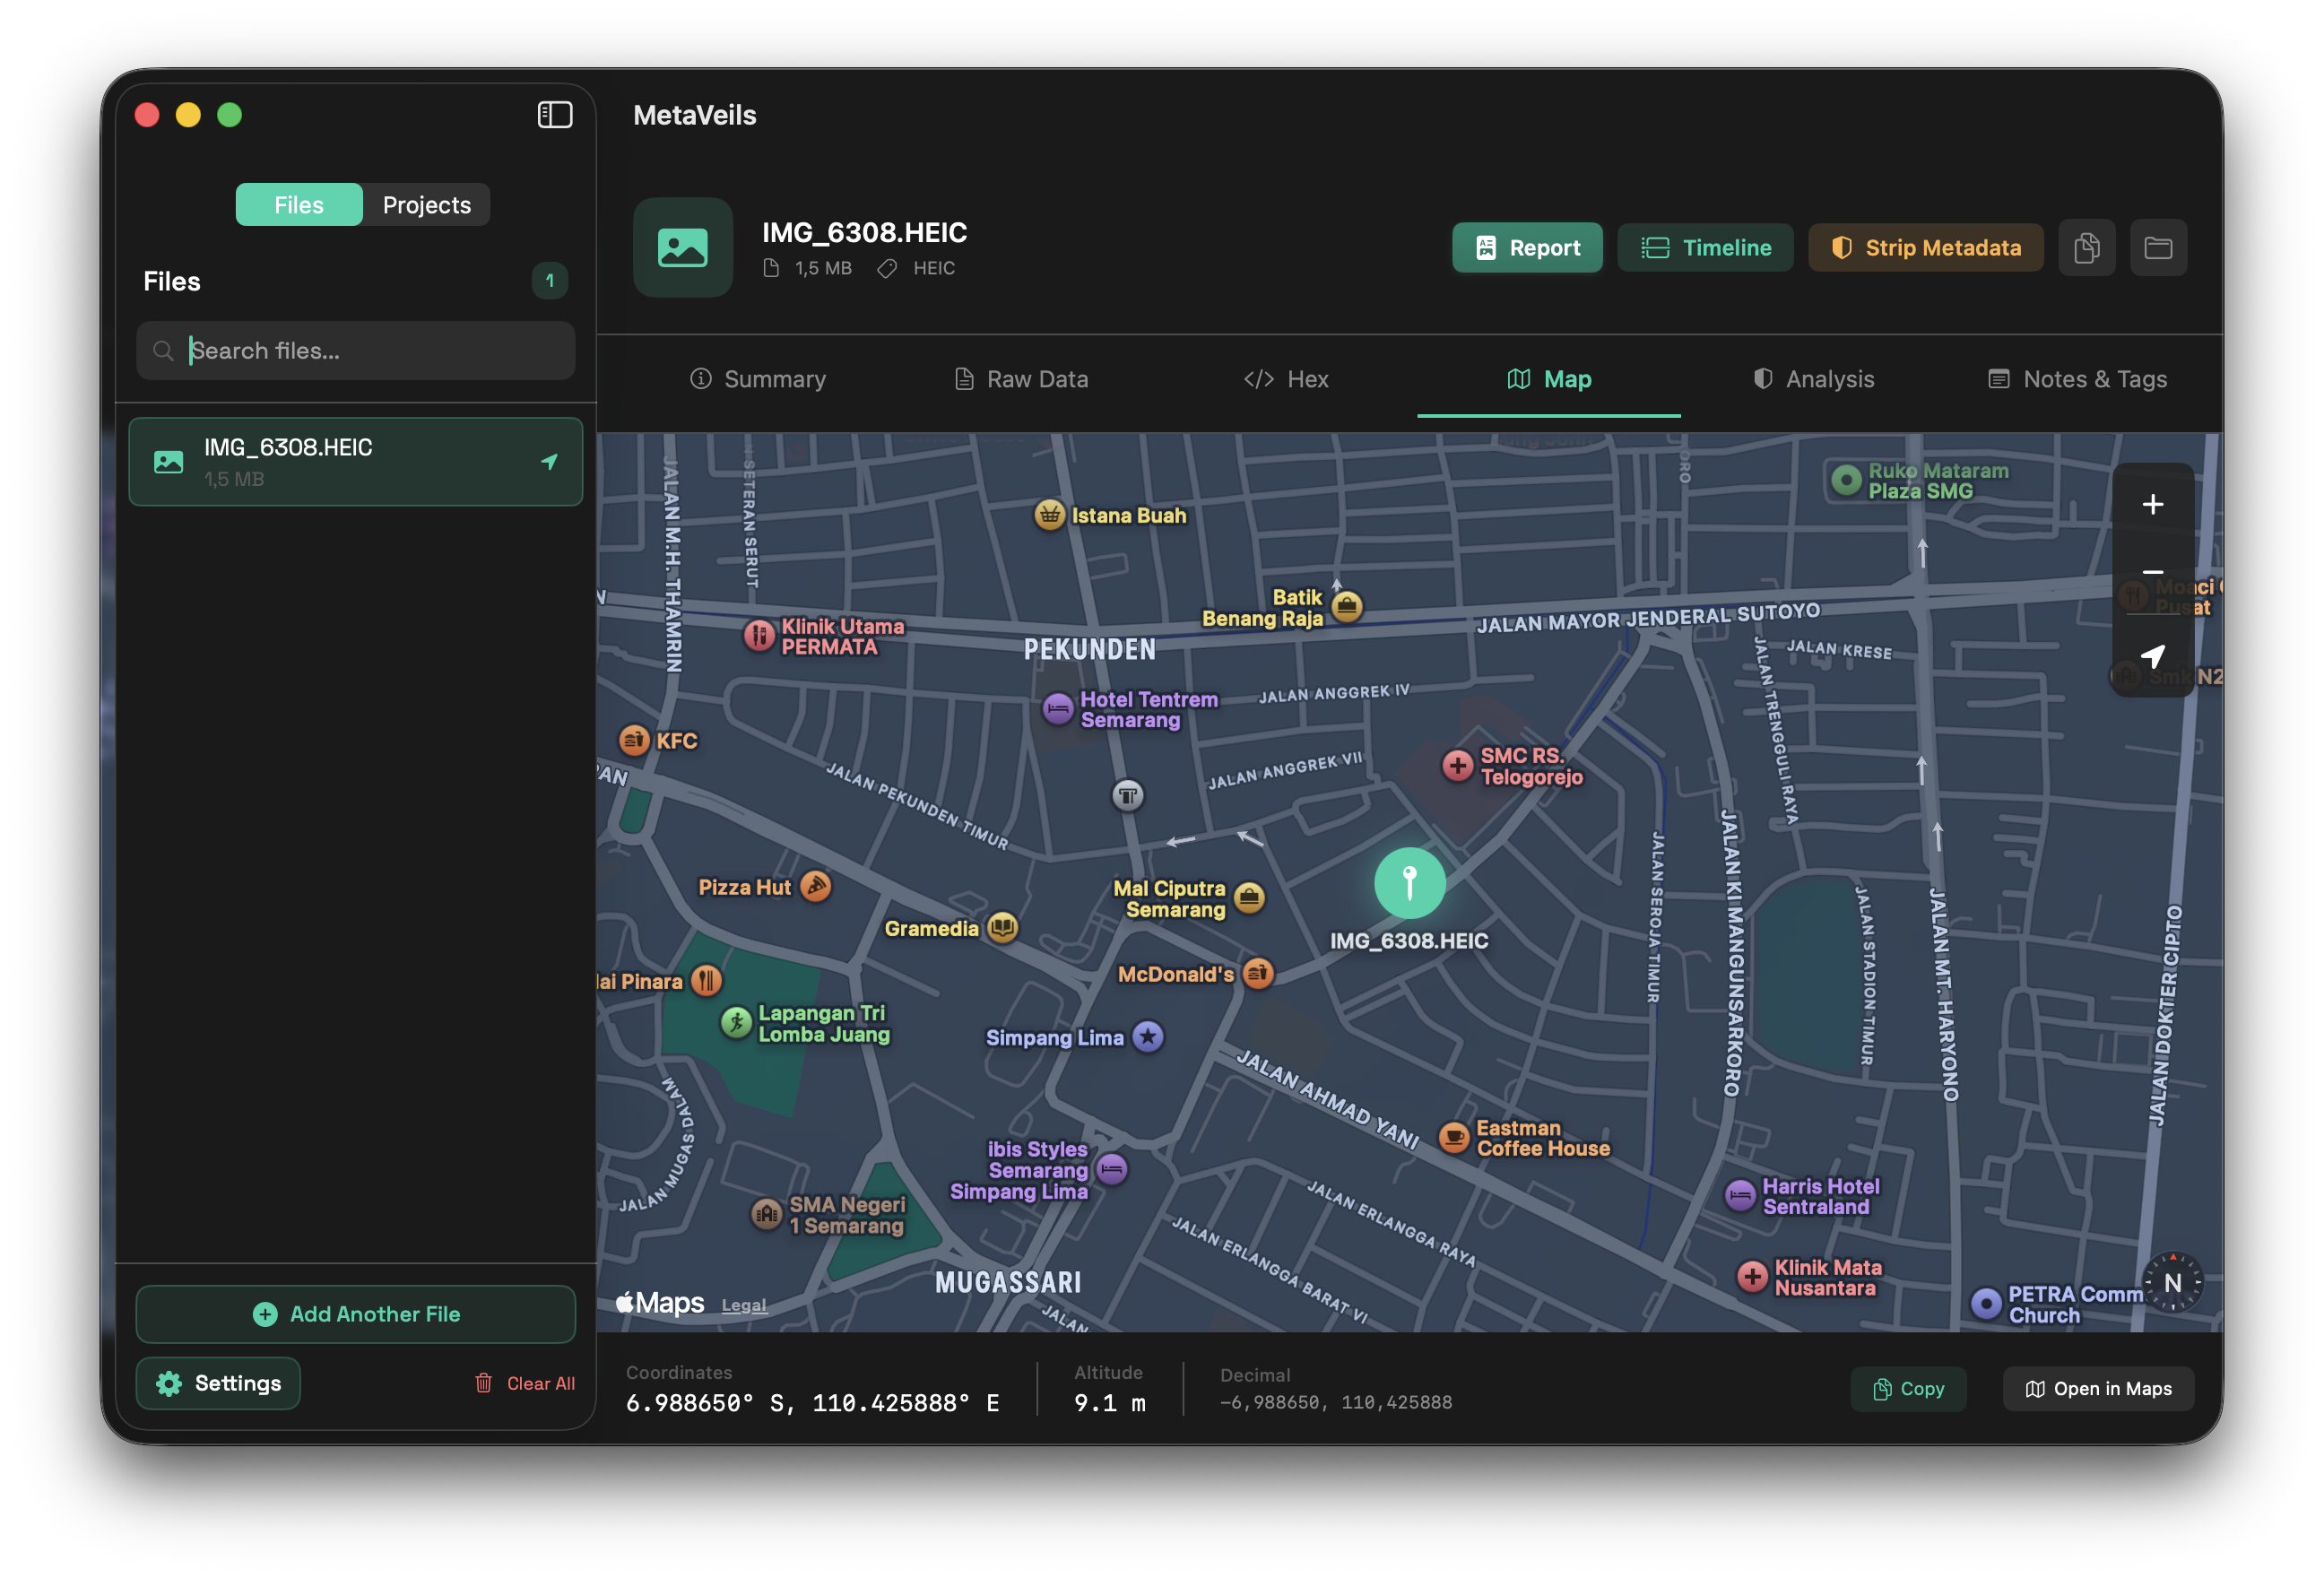This screenshot has height=1578, width=2324.
Task: Zoom in the map with plus button
Action: [2152, 504]
